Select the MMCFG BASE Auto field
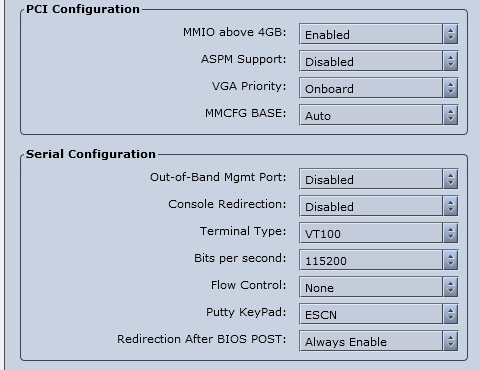Screen dimensions: 480x370 pos(371,115)
